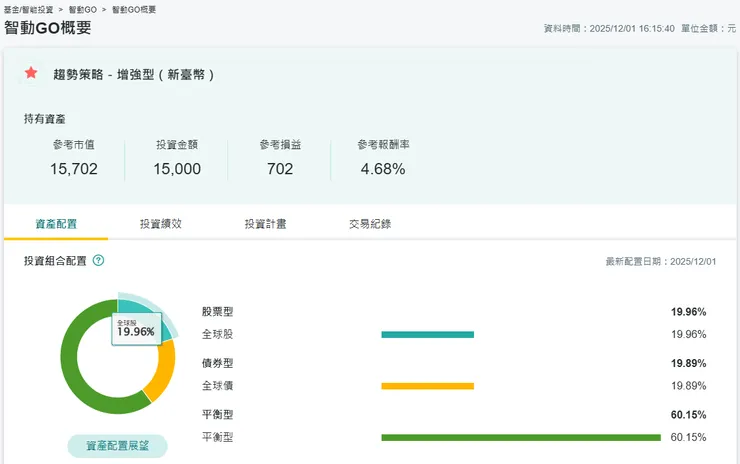This screenshot has height=464, width=740.
Task: Click the 投資組合配置 section label
Action: (55, 261)
